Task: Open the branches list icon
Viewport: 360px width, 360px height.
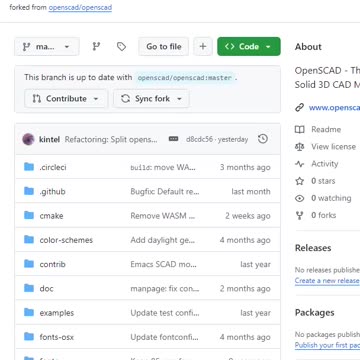Action: point(96,47)
